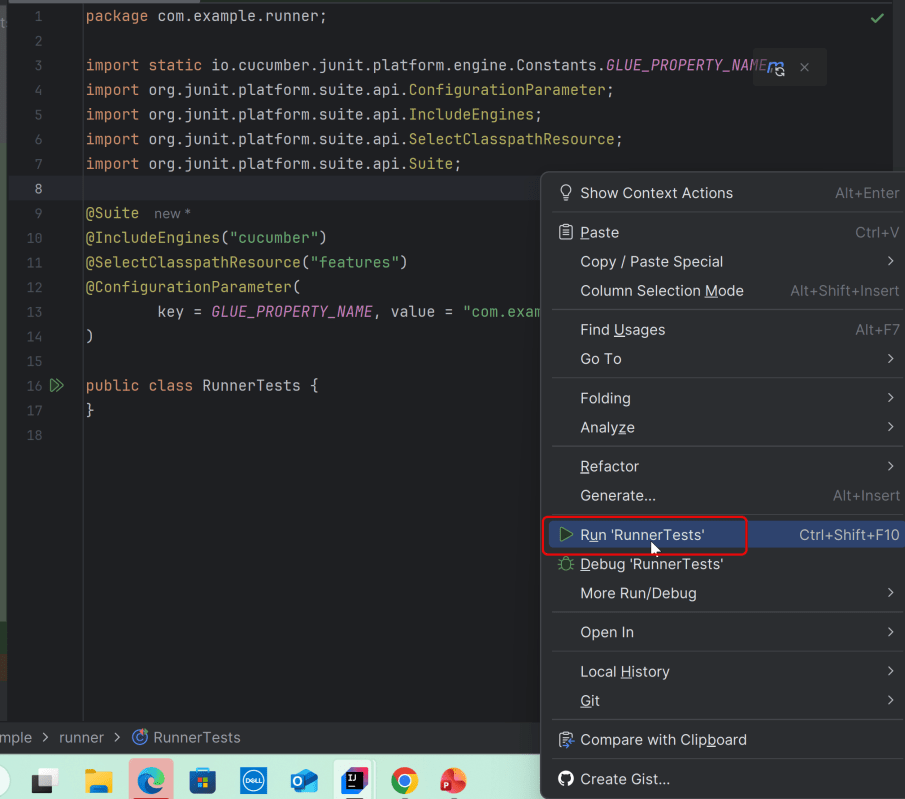Expand the Copy / Paste Special submenu
905x799 pixels.
coord(651,262)
